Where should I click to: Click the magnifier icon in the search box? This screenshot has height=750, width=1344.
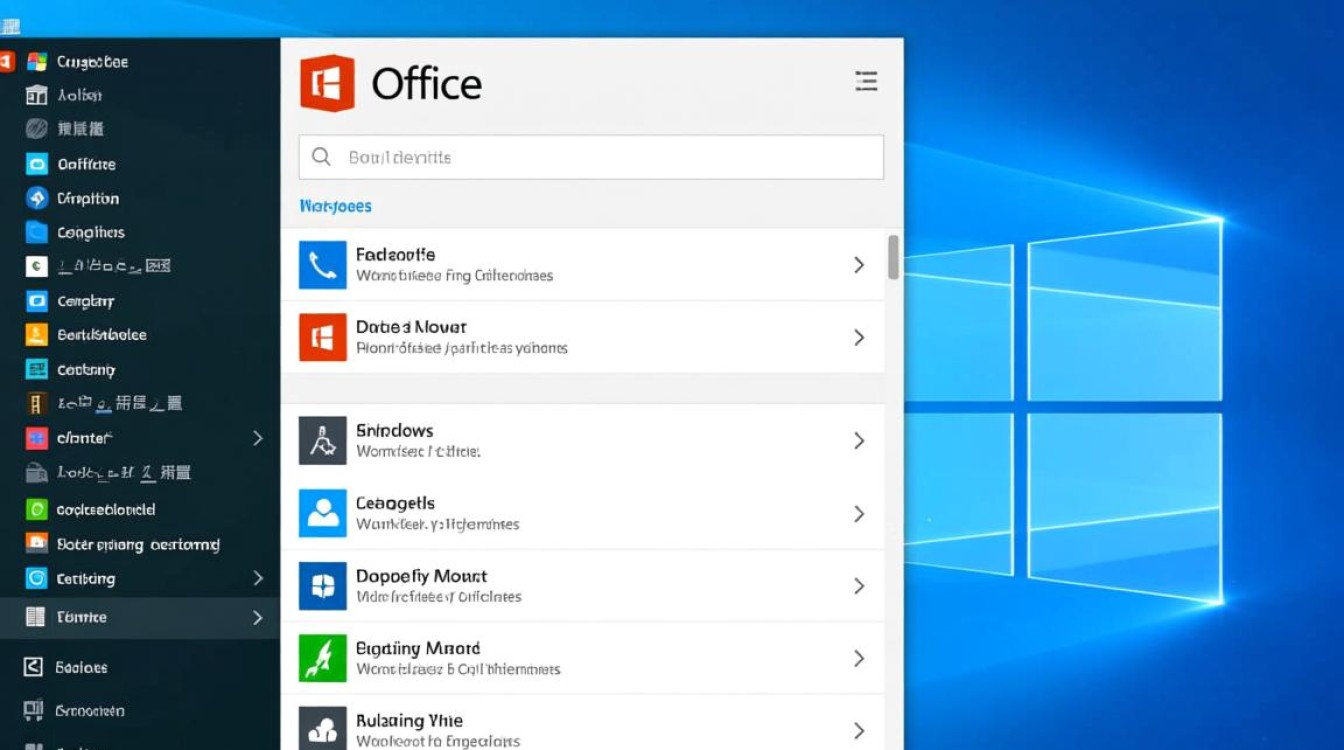pyautogui.click(x=321, y=157)
